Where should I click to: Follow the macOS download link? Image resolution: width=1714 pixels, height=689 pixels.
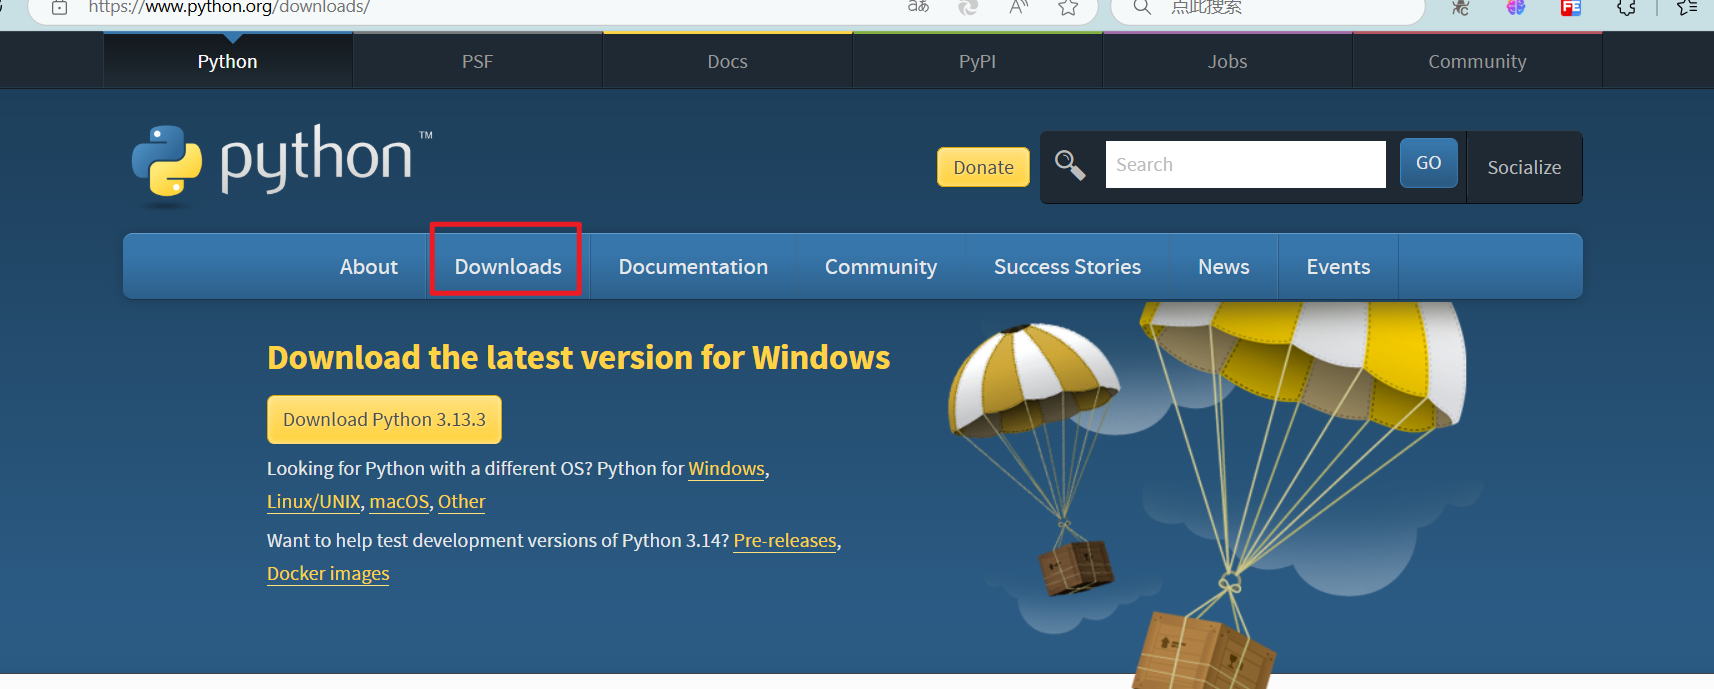399,502
